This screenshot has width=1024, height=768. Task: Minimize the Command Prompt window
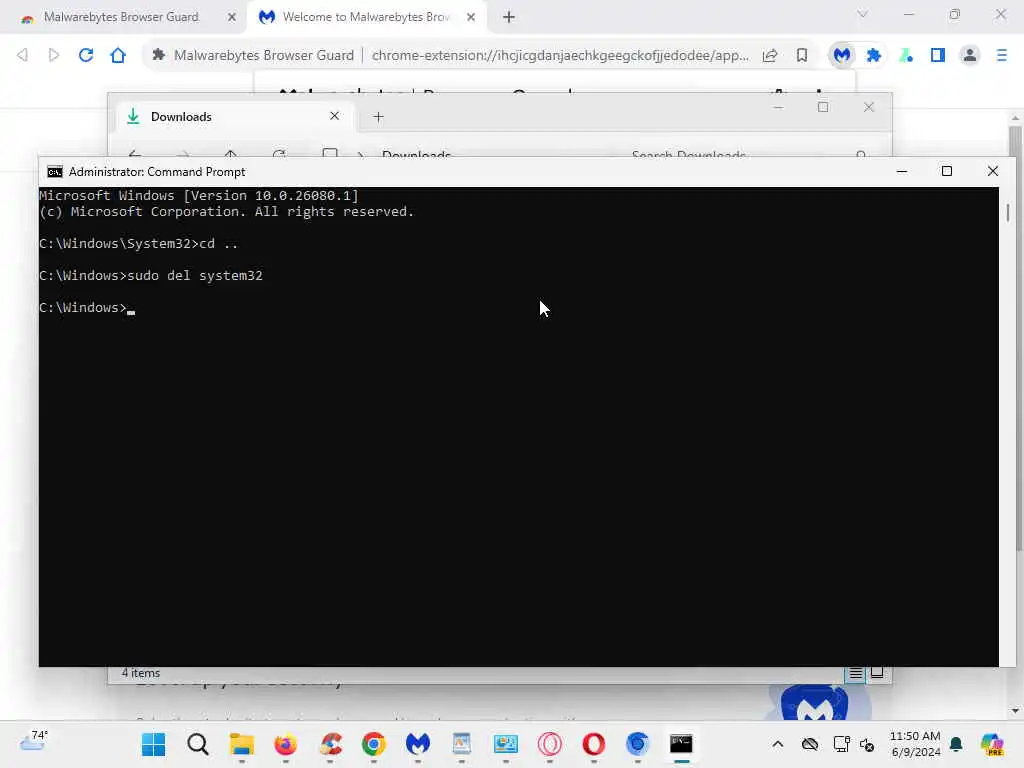pyautogui.click(x=902, y=172)
